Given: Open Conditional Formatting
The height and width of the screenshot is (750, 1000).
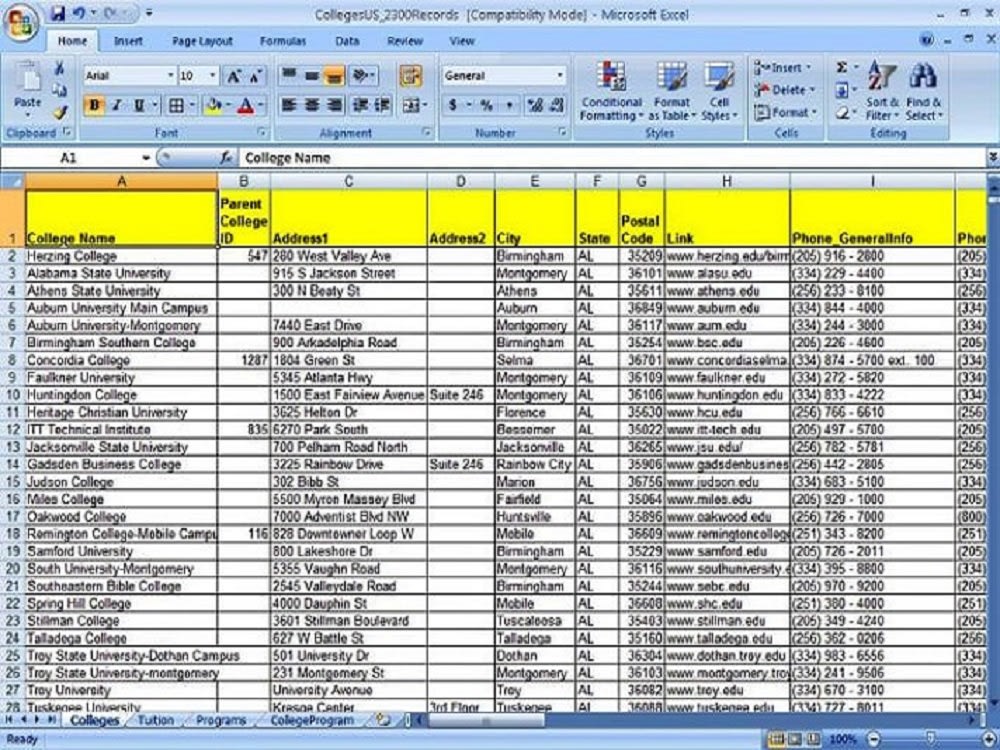Looking at the screenshot, I should pyautogui.click(x=611, y=91).
